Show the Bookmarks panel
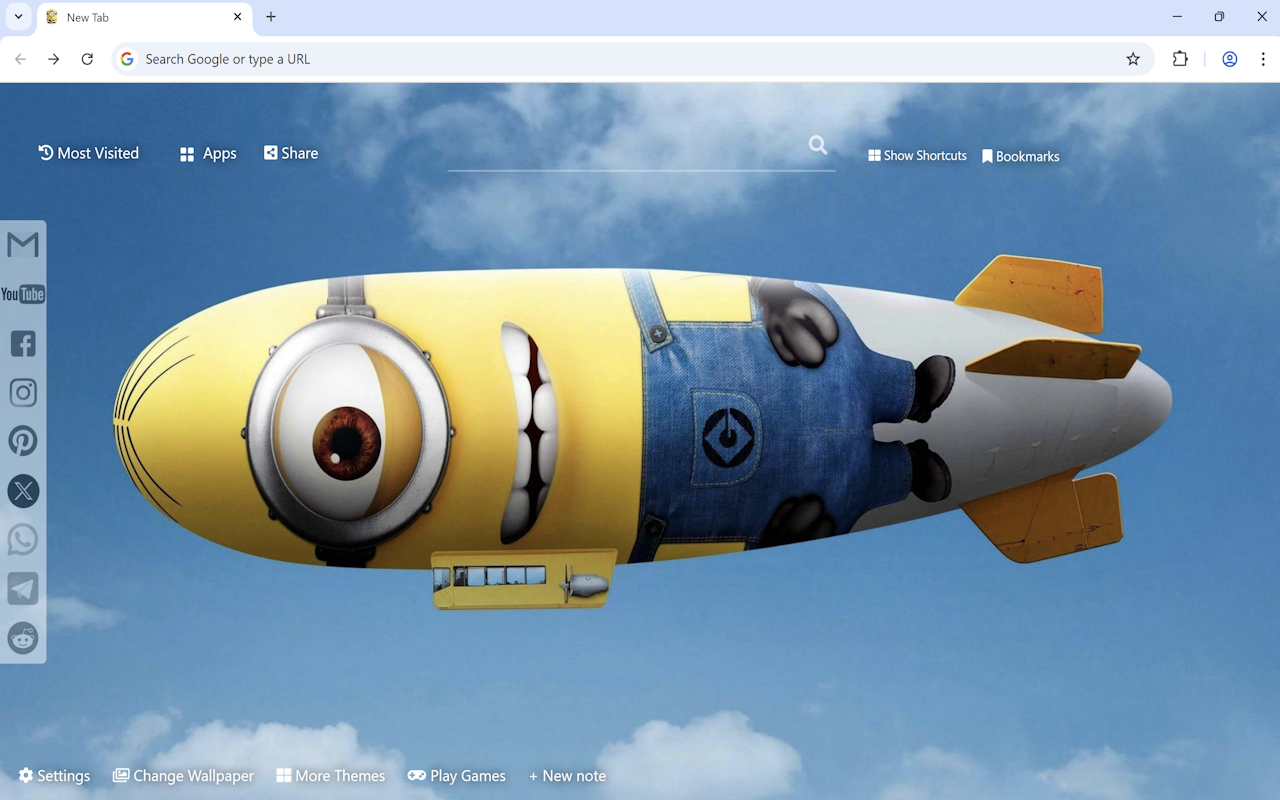 click(x=1020, y=155)
